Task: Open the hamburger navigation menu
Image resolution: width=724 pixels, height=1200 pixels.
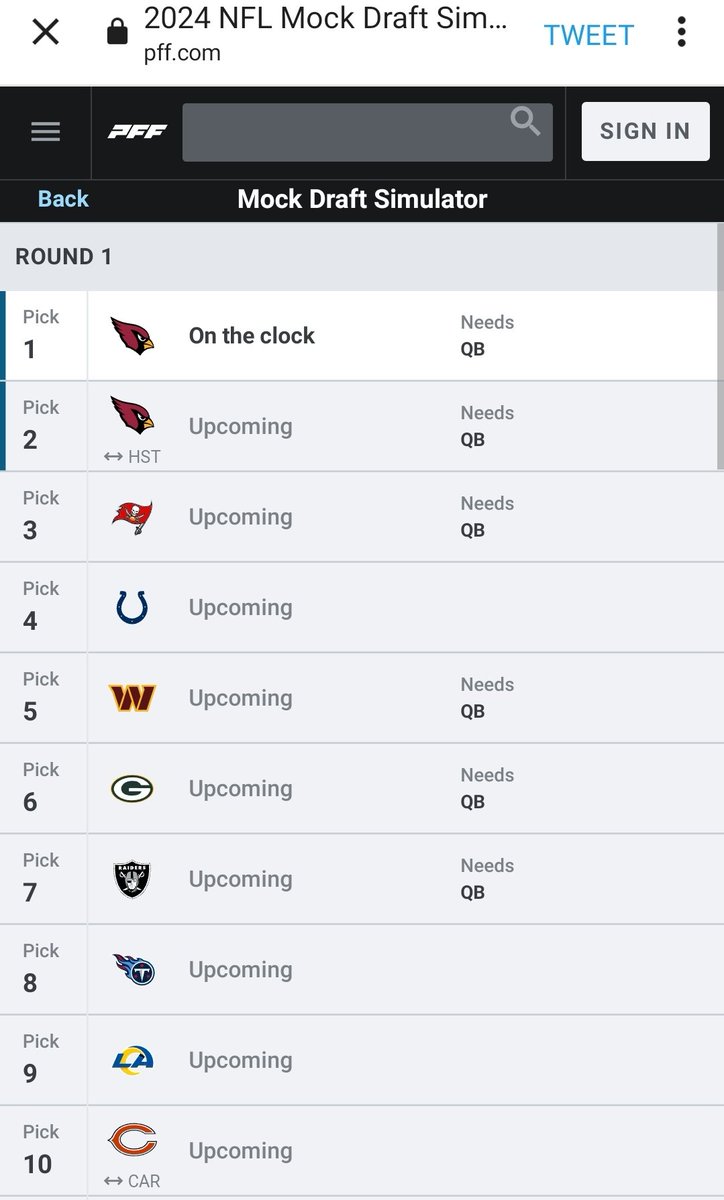Action: click(x=45, y=132)
